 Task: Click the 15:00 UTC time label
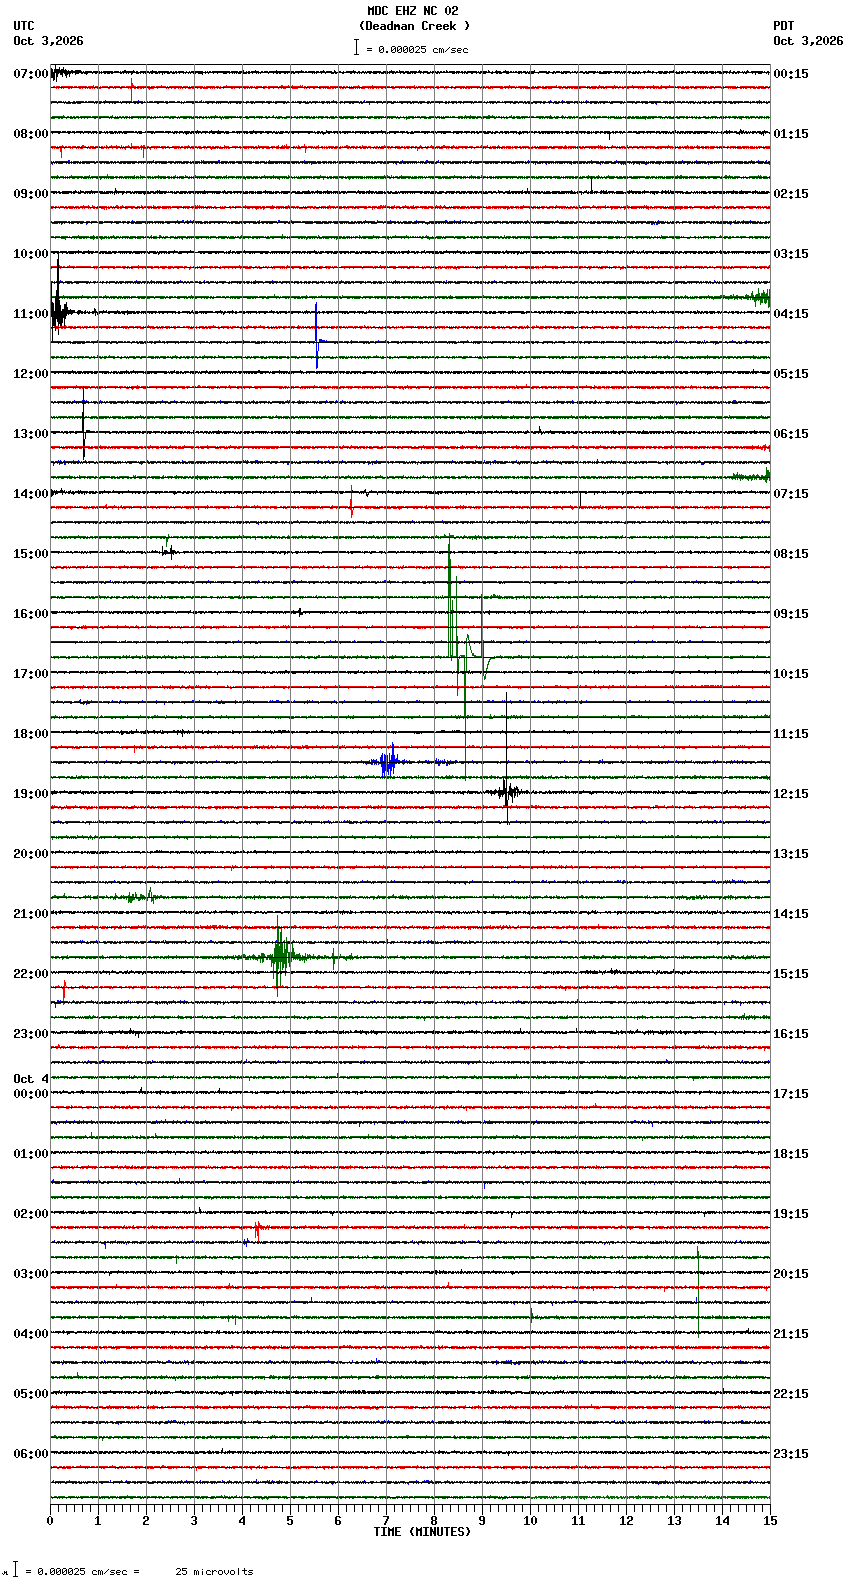(x=31, y=554)
